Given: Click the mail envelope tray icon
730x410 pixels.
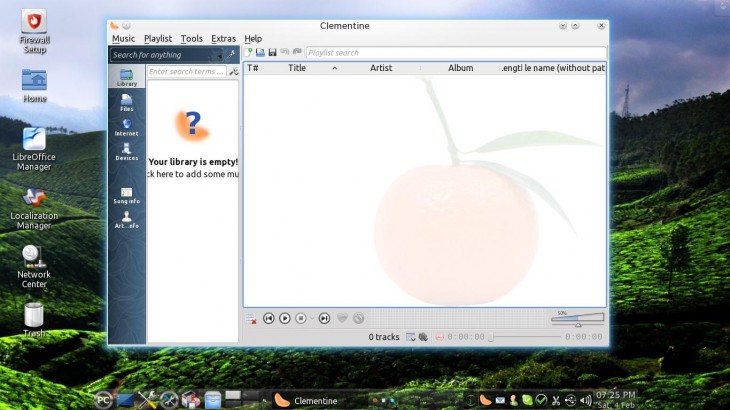Looking at the screenshot, I should 500,400.
